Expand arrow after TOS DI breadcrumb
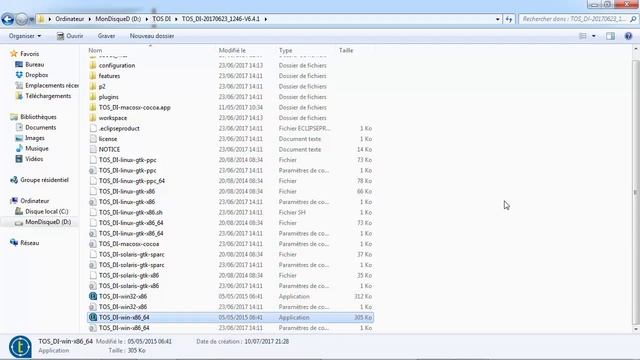 pos(176,19)
